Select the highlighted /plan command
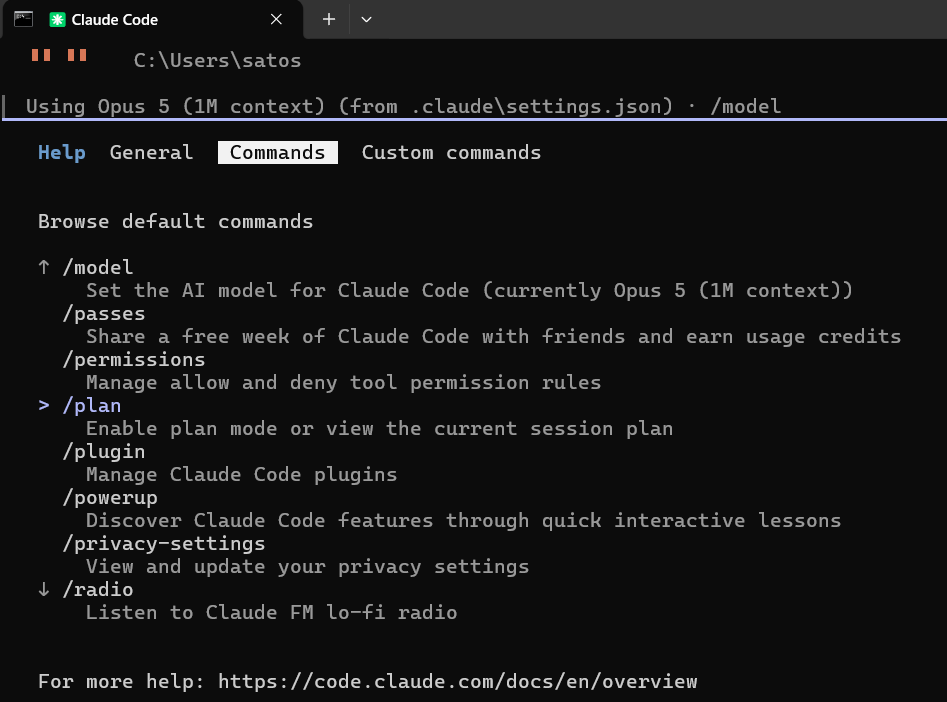The width and height of the screenshot is (947, 702). point(92,405)
